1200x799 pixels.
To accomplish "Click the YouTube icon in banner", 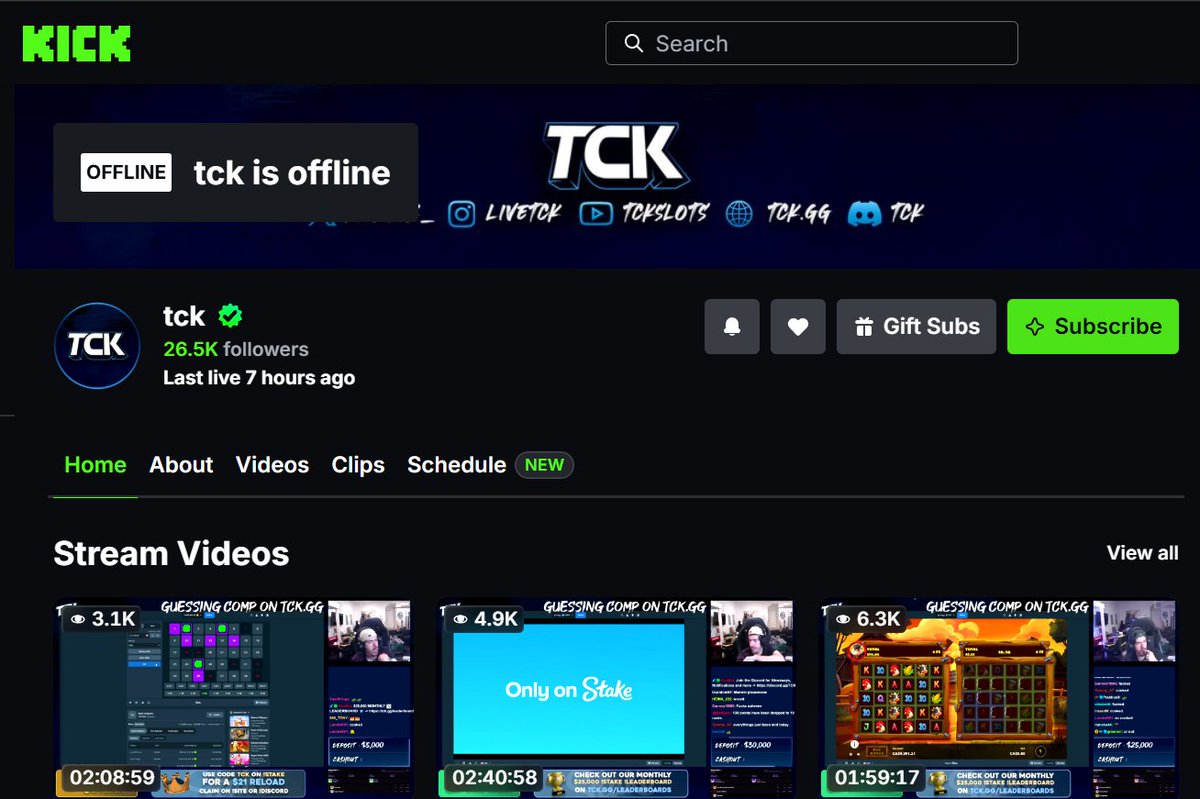I will (595, 213).
